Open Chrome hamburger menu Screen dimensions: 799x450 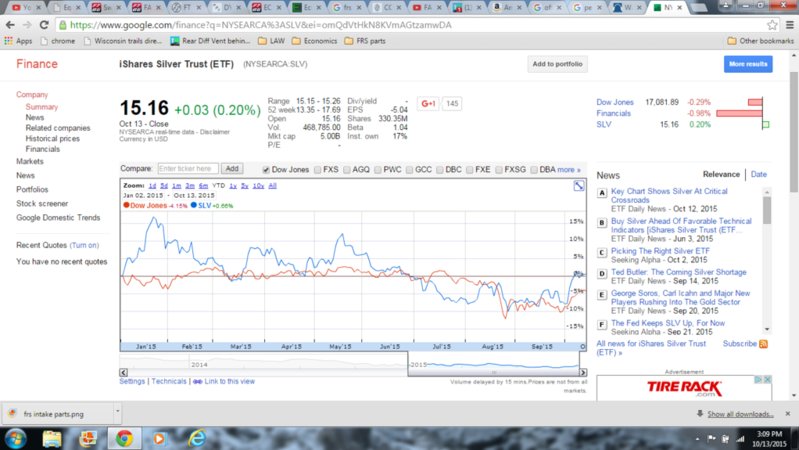coord(789,25)
